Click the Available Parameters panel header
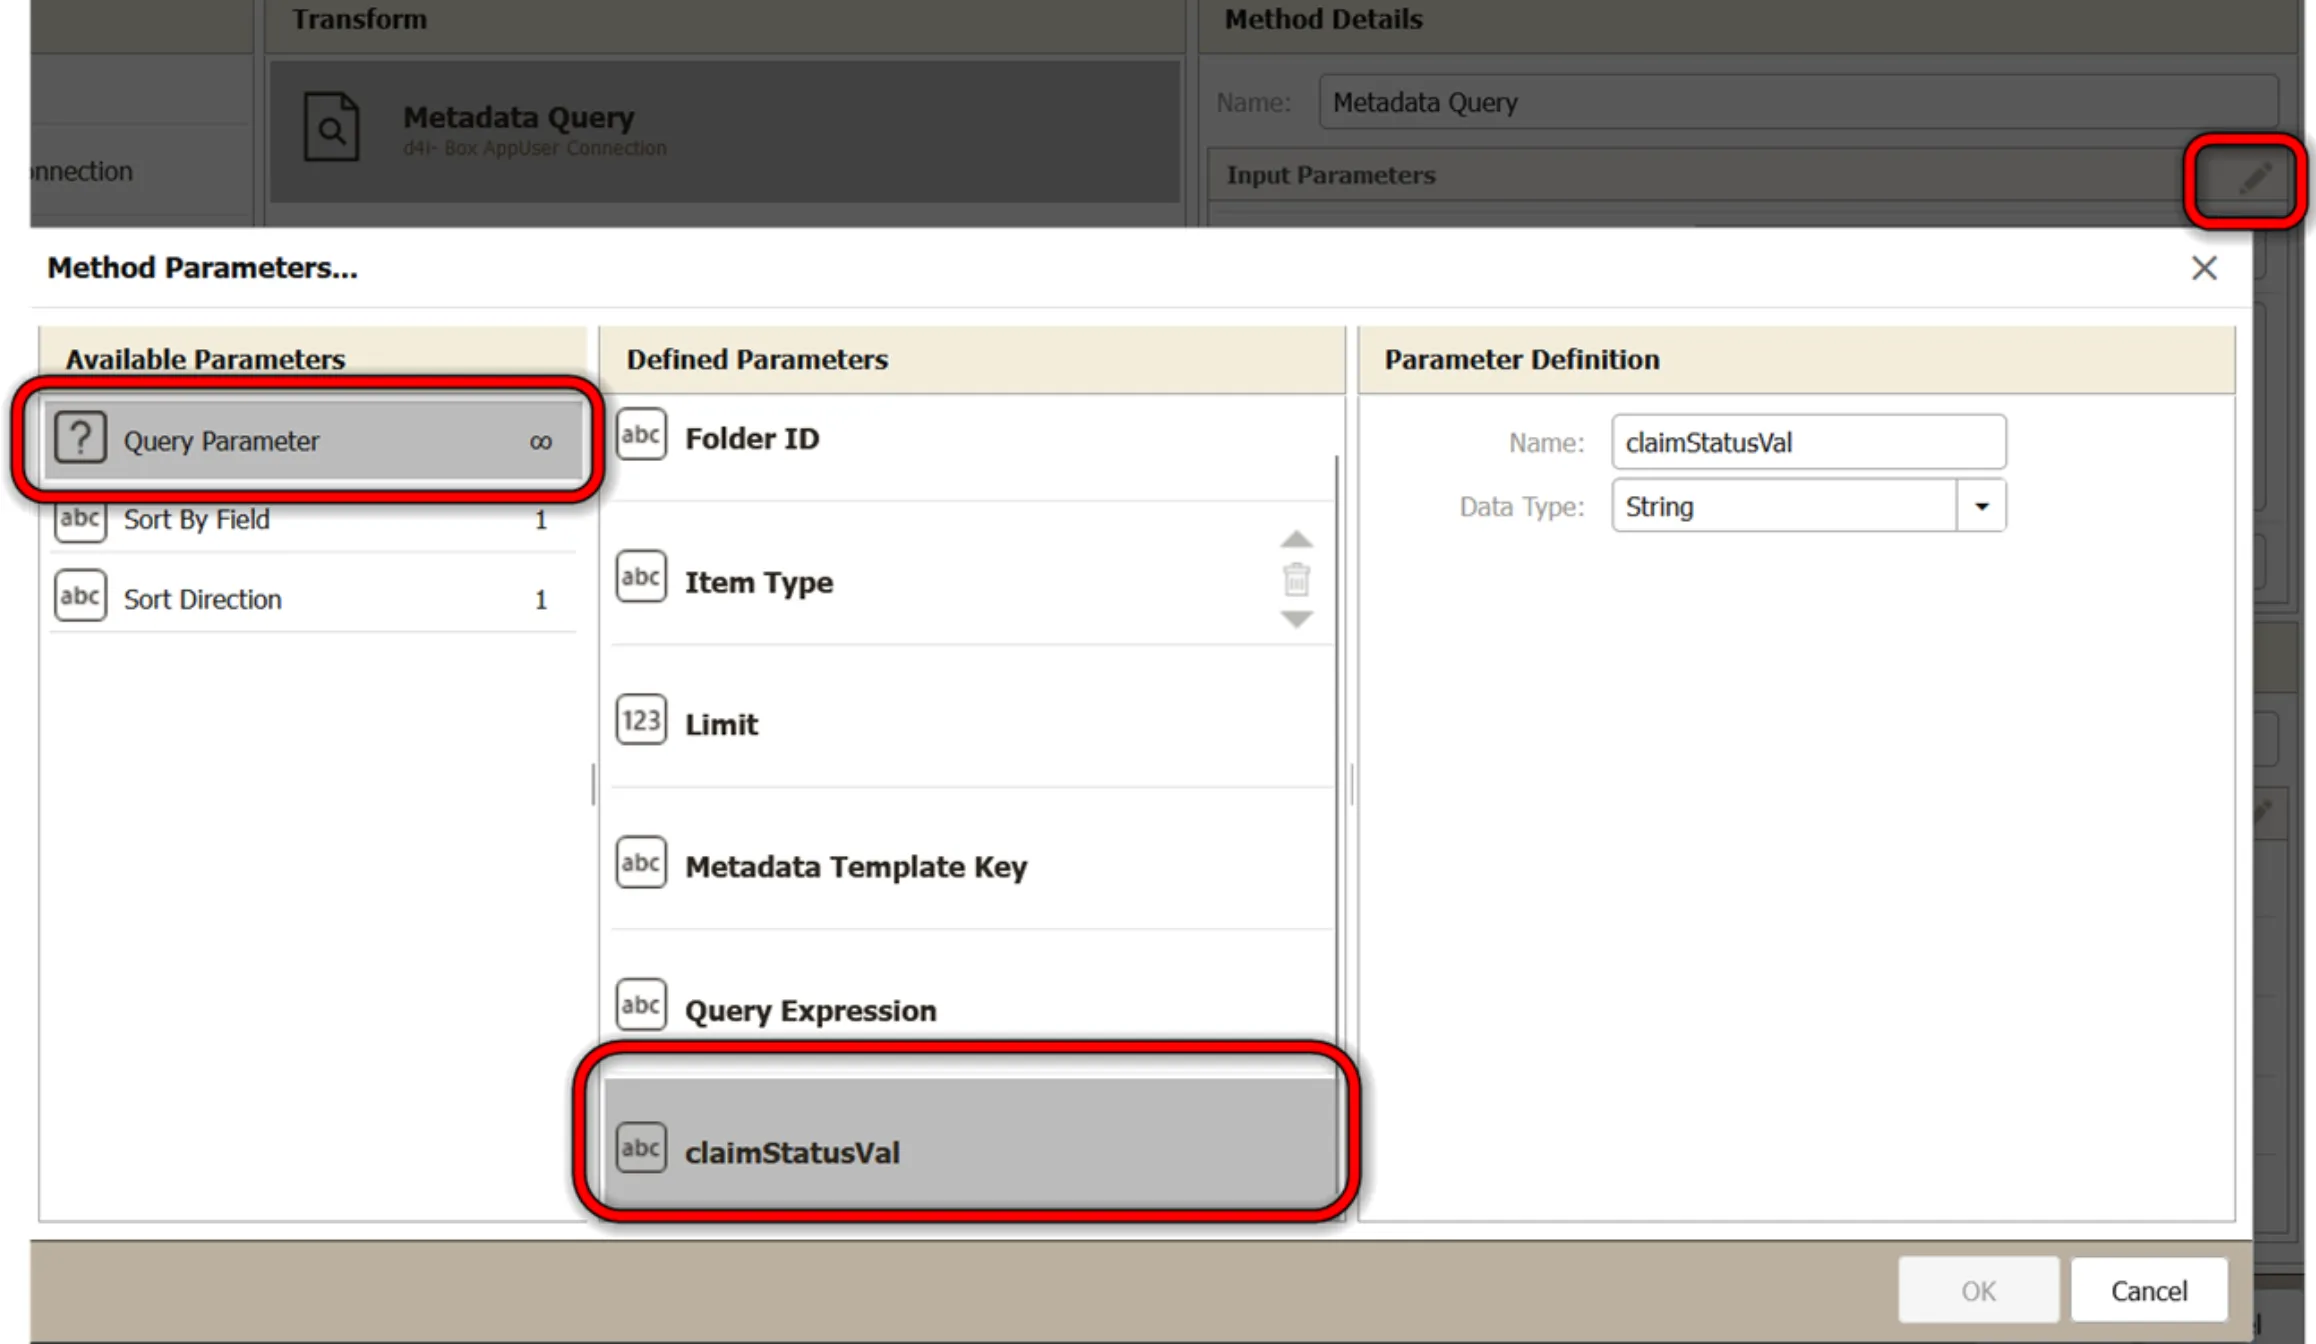 312,359
